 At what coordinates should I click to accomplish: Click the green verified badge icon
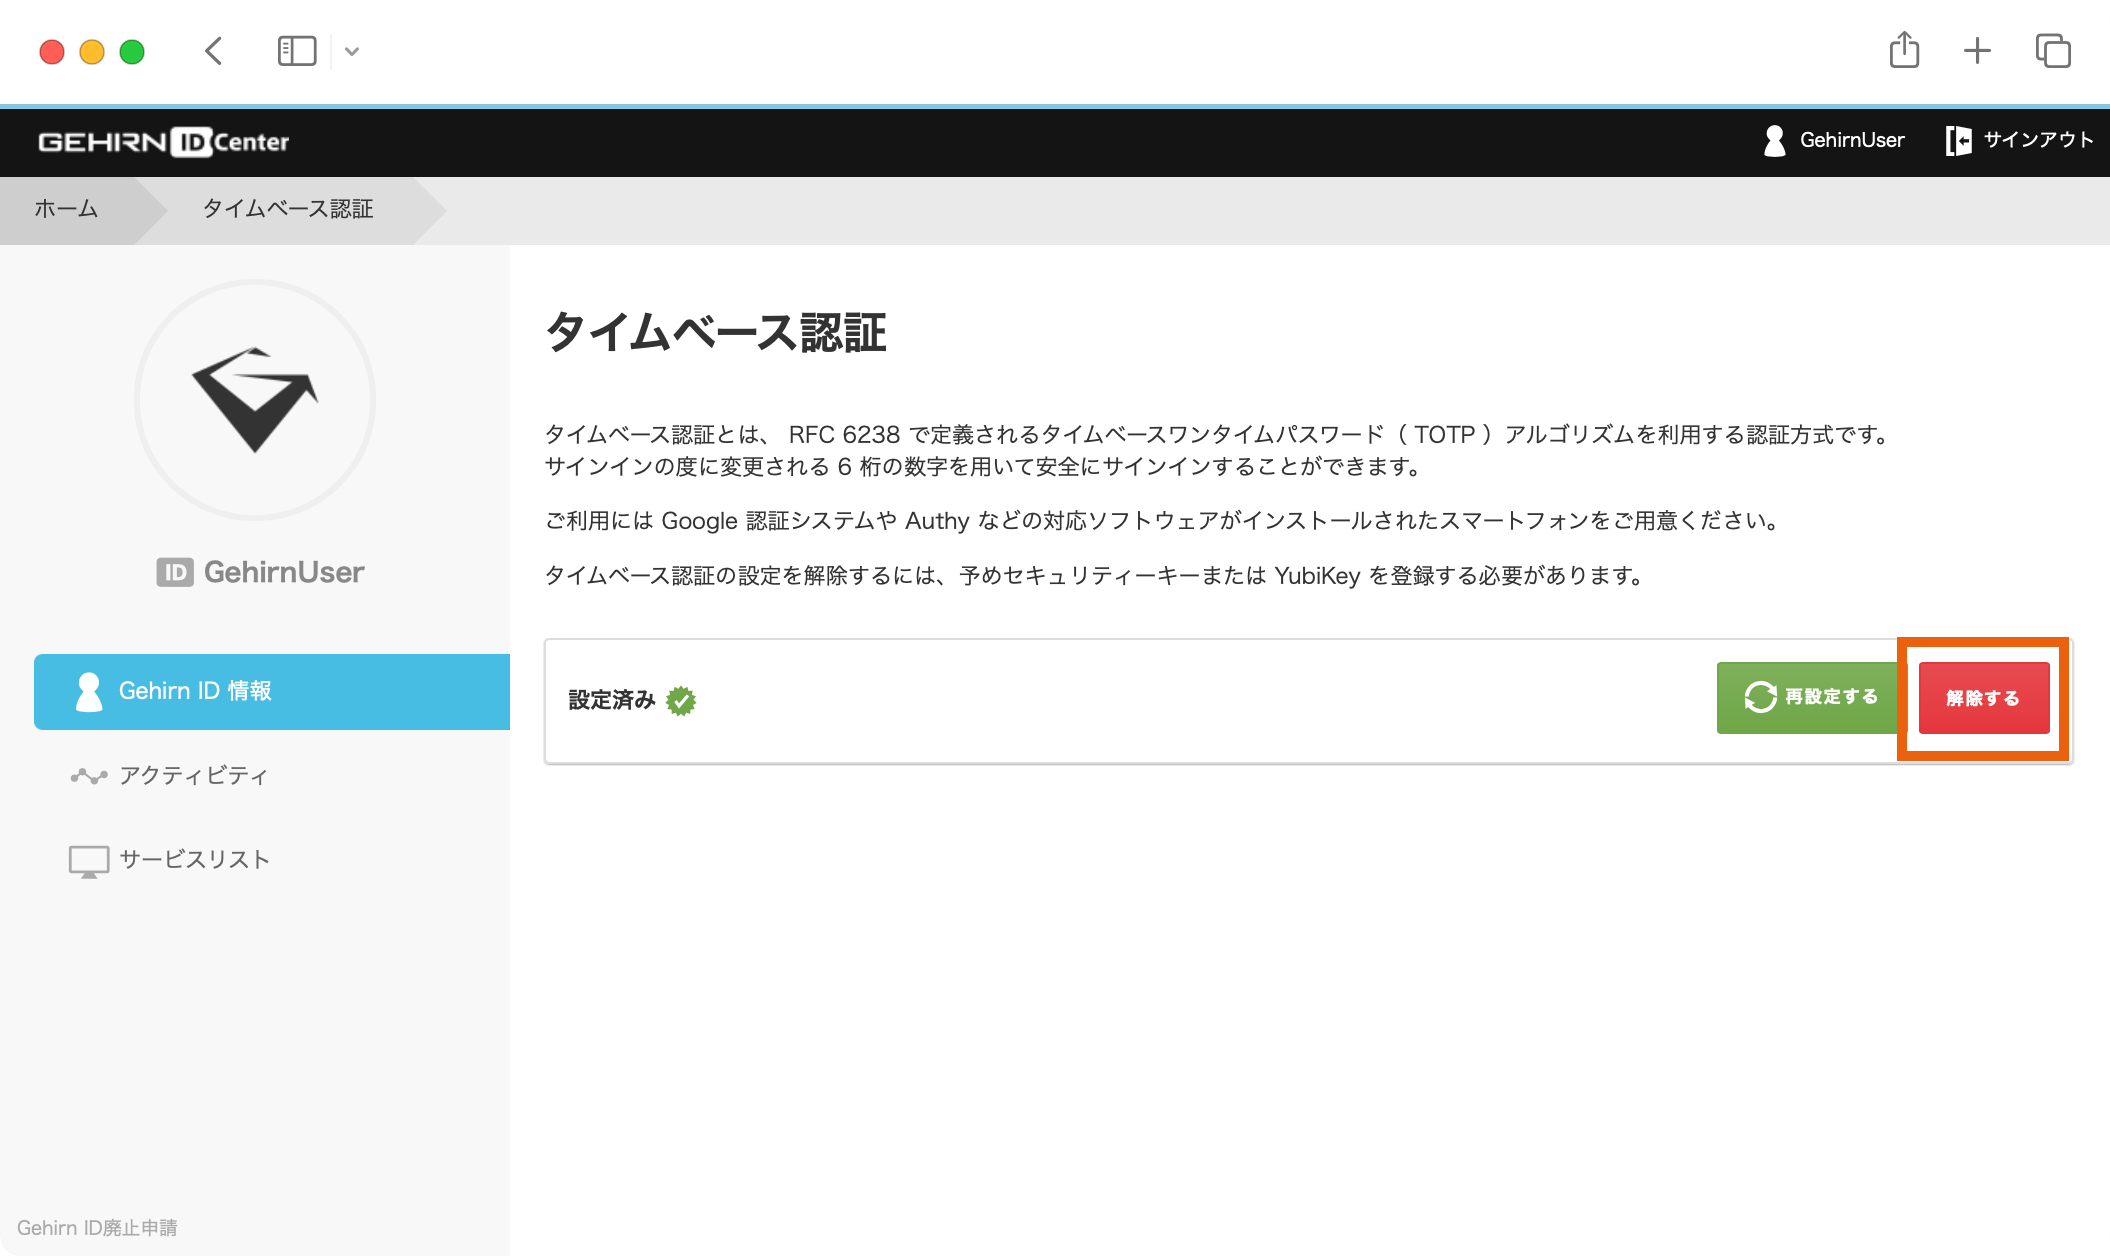[681, 701]
